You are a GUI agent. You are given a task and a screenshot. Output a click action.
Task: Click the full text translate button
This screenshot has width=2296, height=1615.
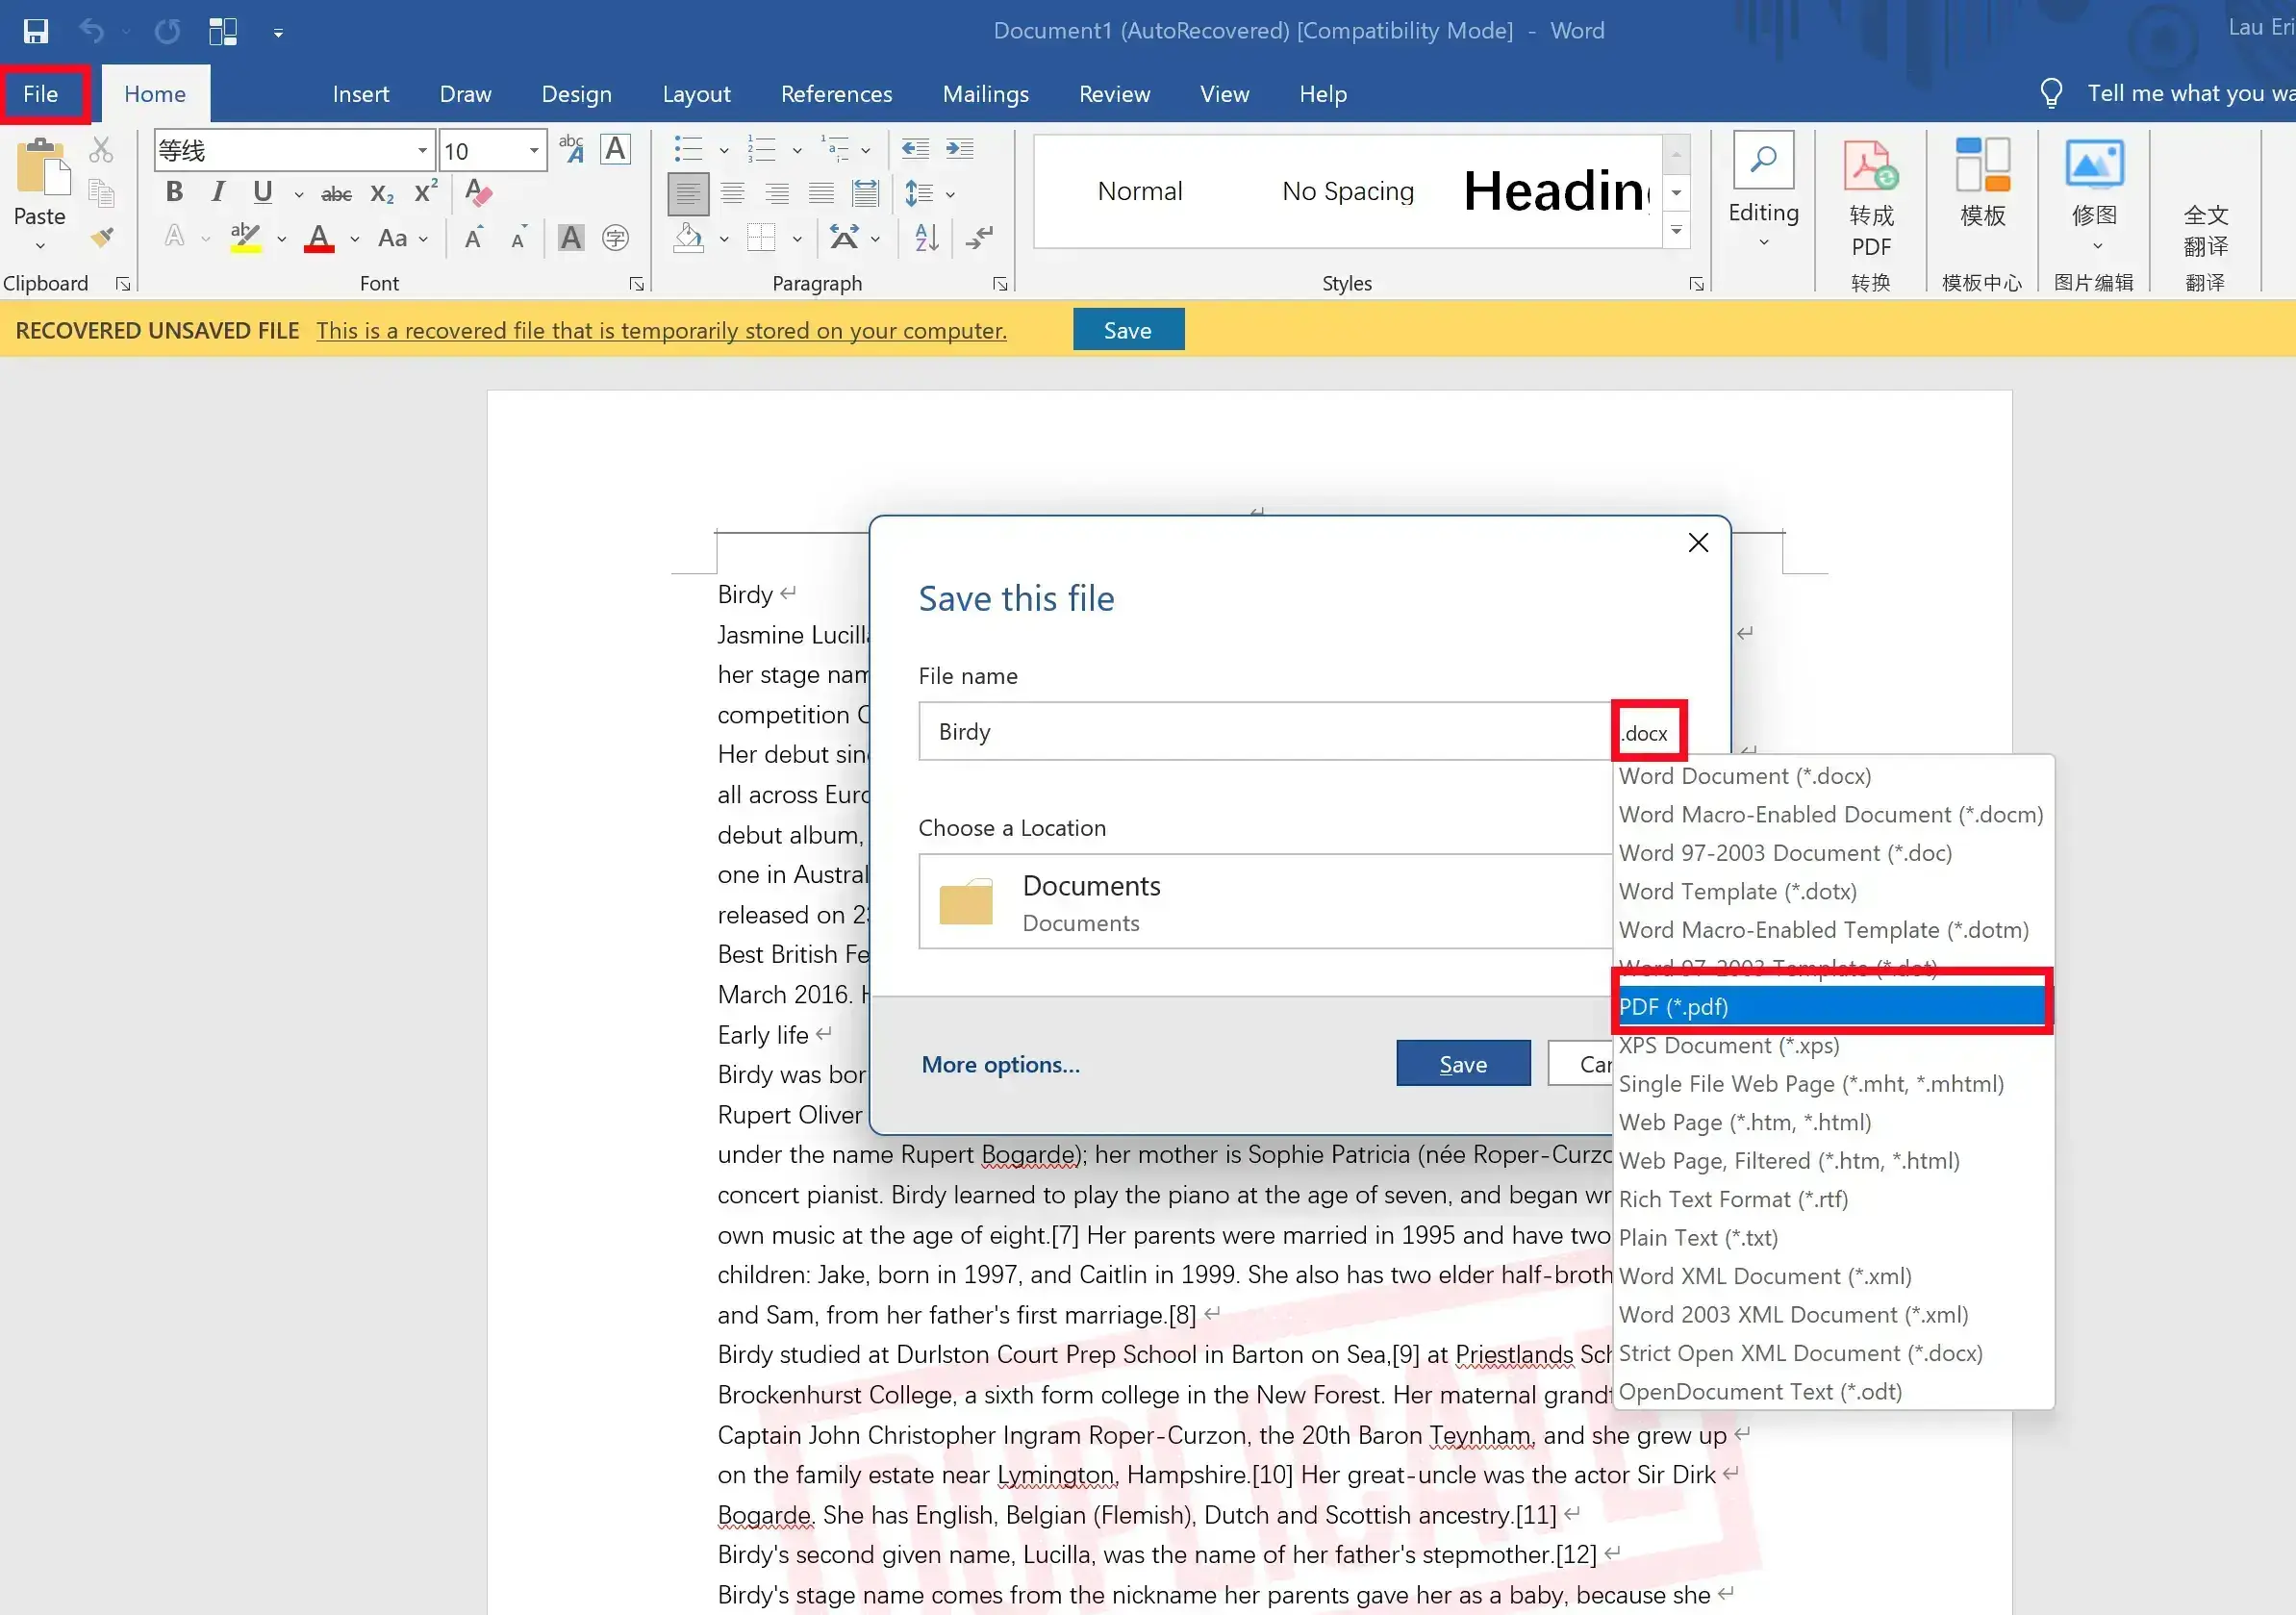tap(2205, 230)
